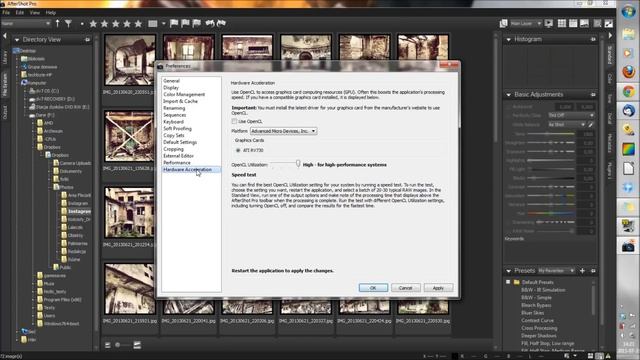Open the As Shot white balance dropdown
The width and height of the screenshot is (640, 360).
[567, 124]
